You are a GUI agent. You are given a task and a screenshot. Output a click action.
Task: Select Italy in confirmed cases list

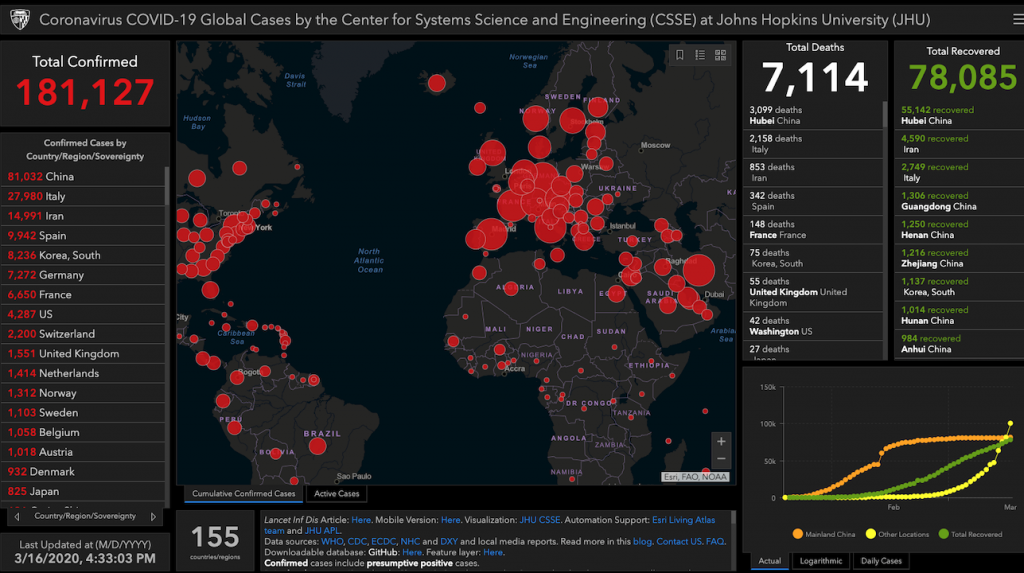[x=83, y=196]
